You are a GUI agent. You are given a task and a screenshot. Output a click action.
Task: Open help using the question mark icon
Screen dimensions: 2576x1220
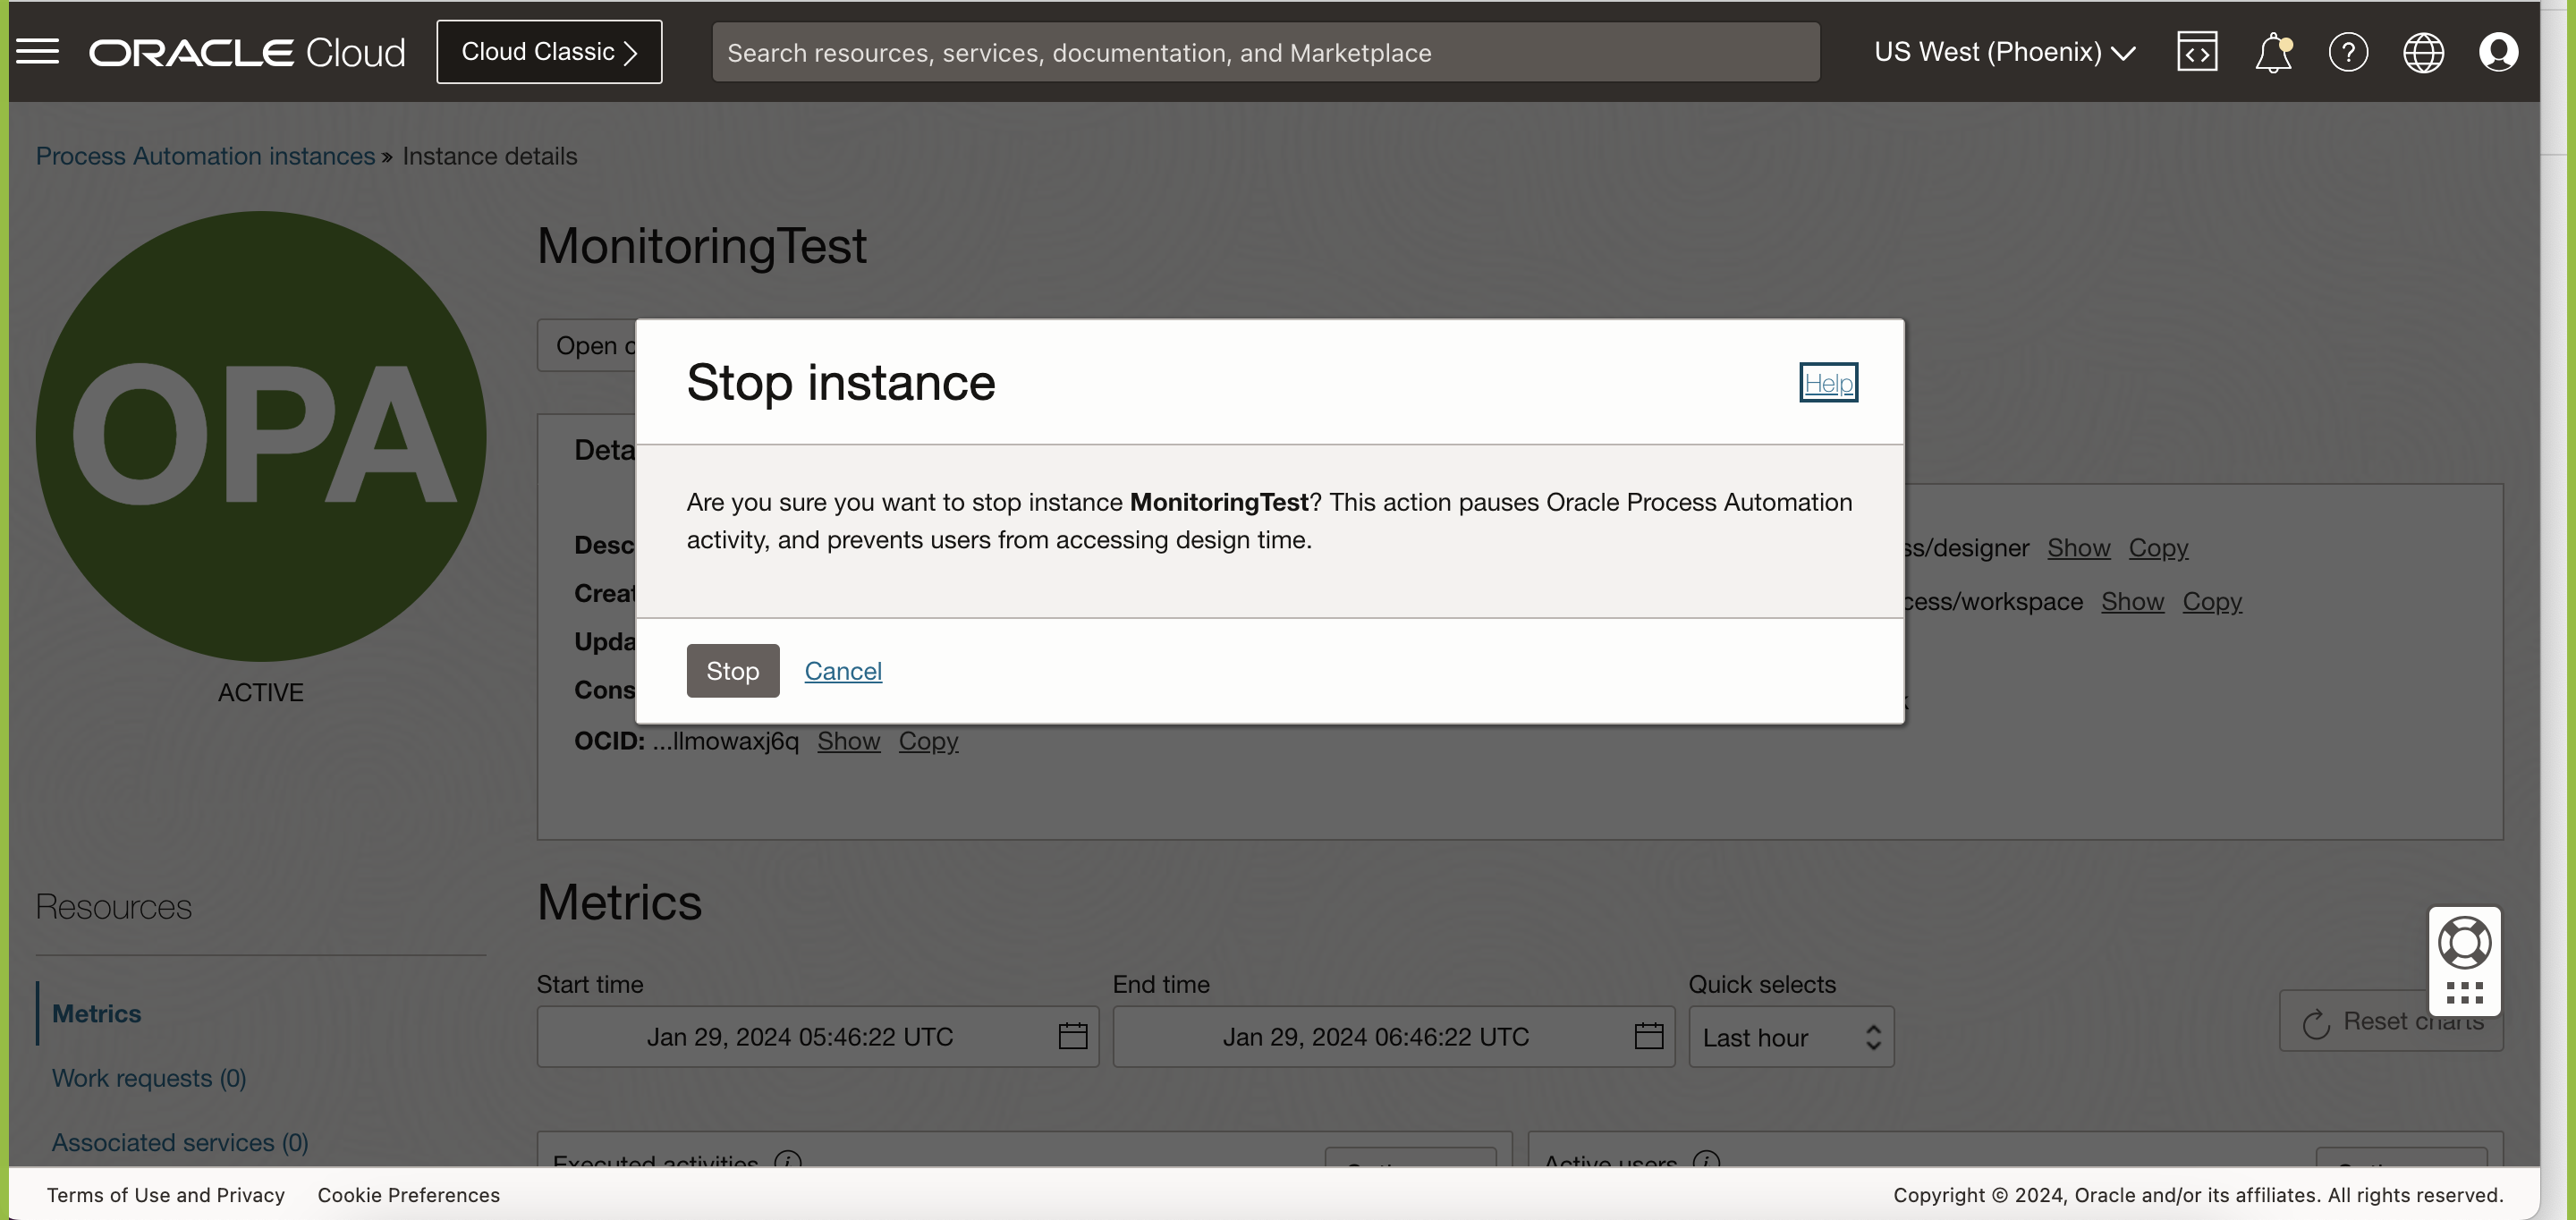pyautogui.click(x=2349, y=51)
